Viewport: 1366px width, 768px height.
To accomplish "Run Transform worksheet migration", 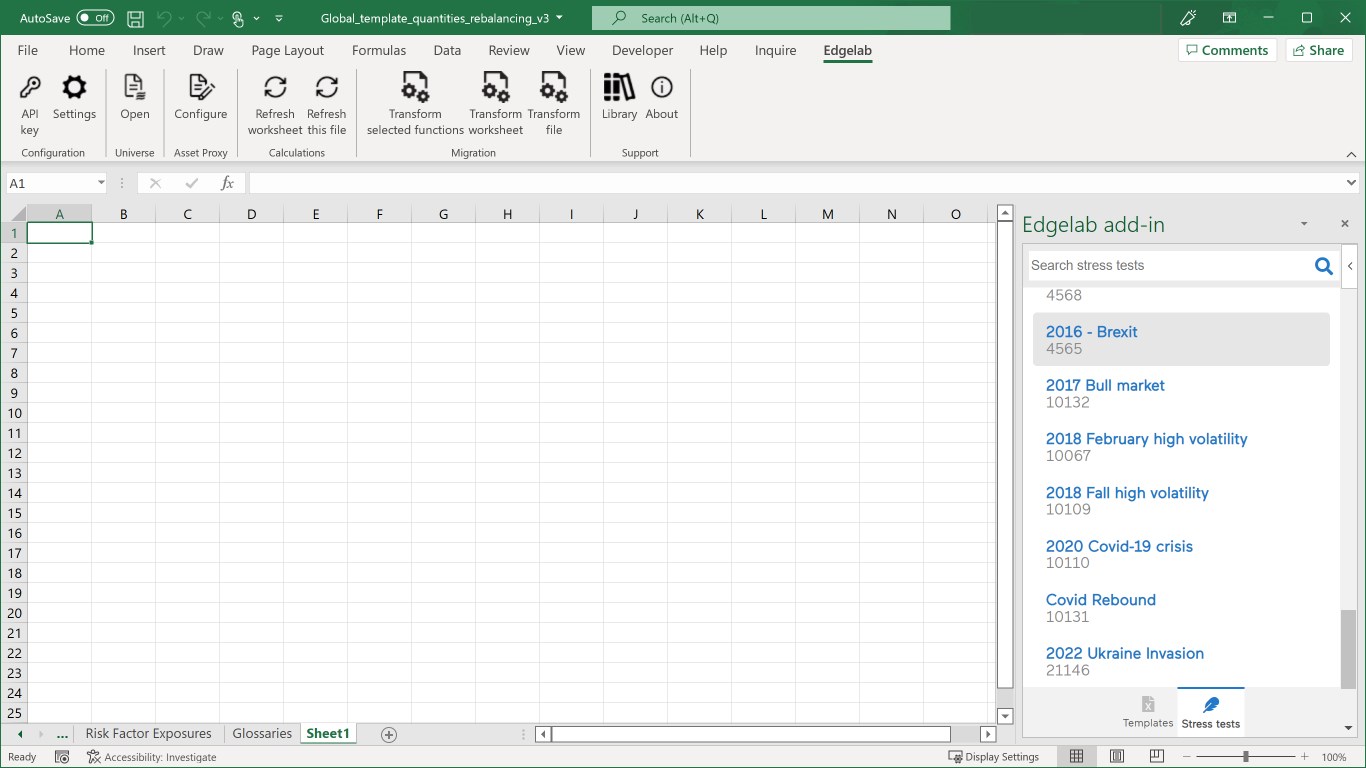I will (x=496, y=104).
